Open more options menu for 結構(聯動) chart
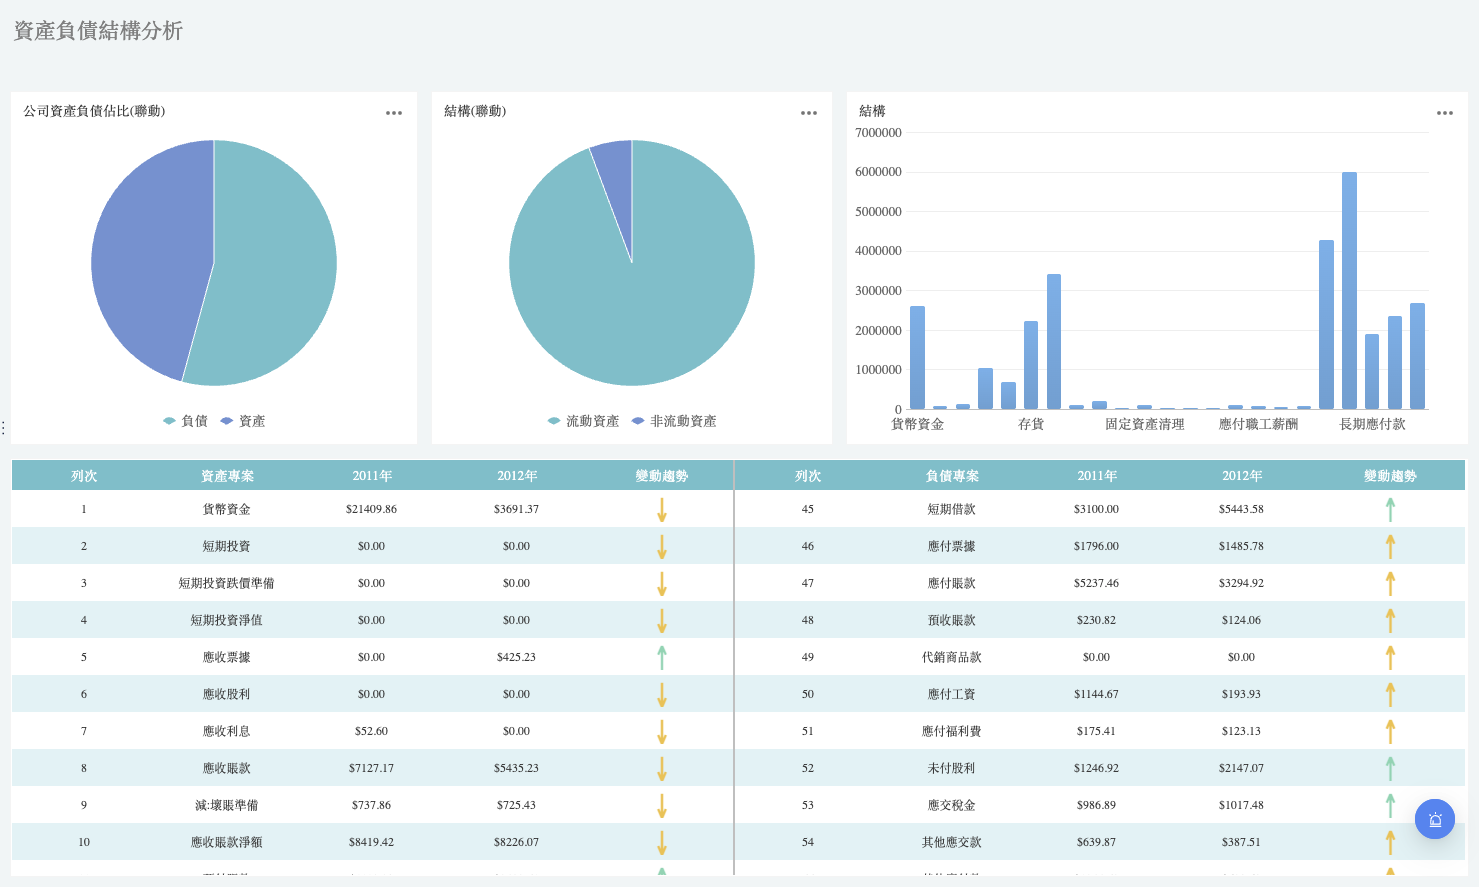 tap(809, 113)
